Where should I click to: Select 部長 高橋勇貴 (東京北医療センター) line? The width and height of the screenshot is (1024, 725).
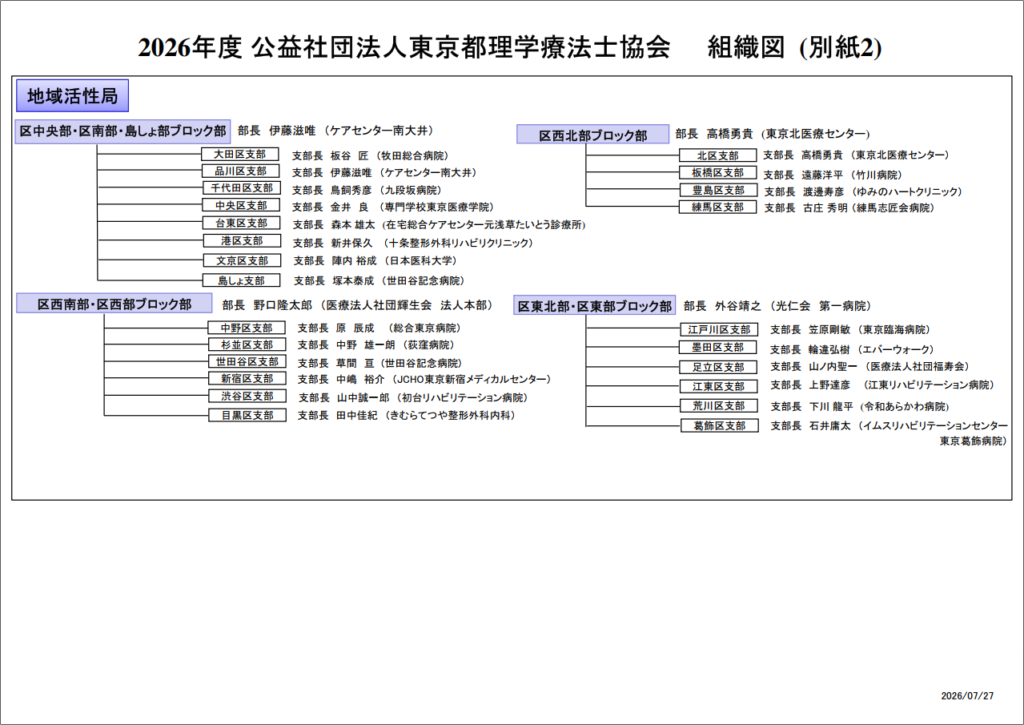click(x=773, y=134)
